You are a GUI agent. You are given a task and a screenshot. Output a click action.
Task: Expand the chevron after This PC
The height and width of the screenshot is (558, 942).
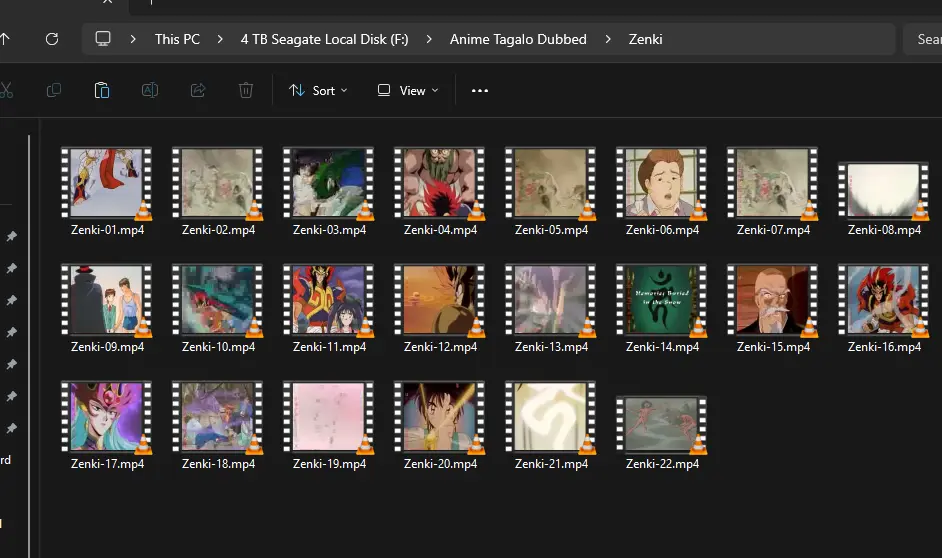(x=220, y=39)
